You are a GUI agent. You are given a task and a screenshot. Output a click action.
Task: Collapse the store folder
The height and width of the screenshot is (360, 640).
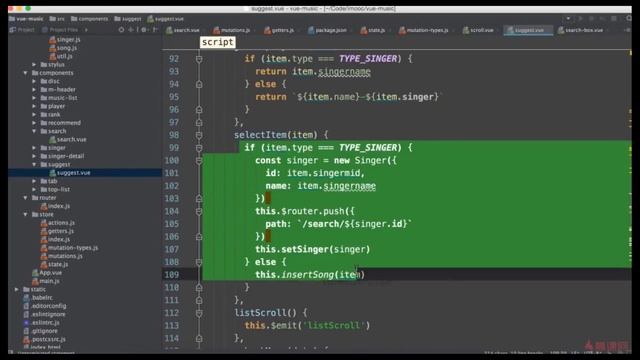click(x=26, y=214)
